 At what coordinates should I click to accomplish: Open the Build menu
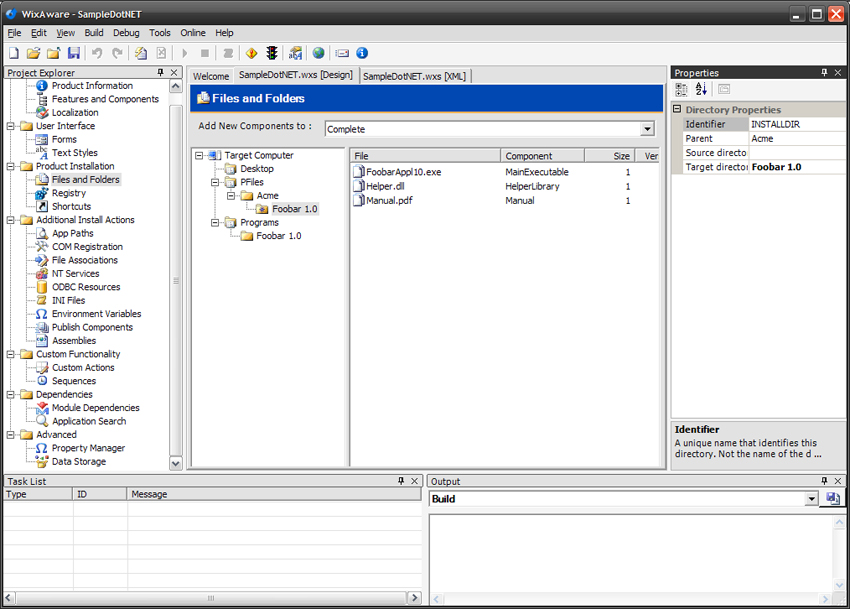tap(94, 33)
